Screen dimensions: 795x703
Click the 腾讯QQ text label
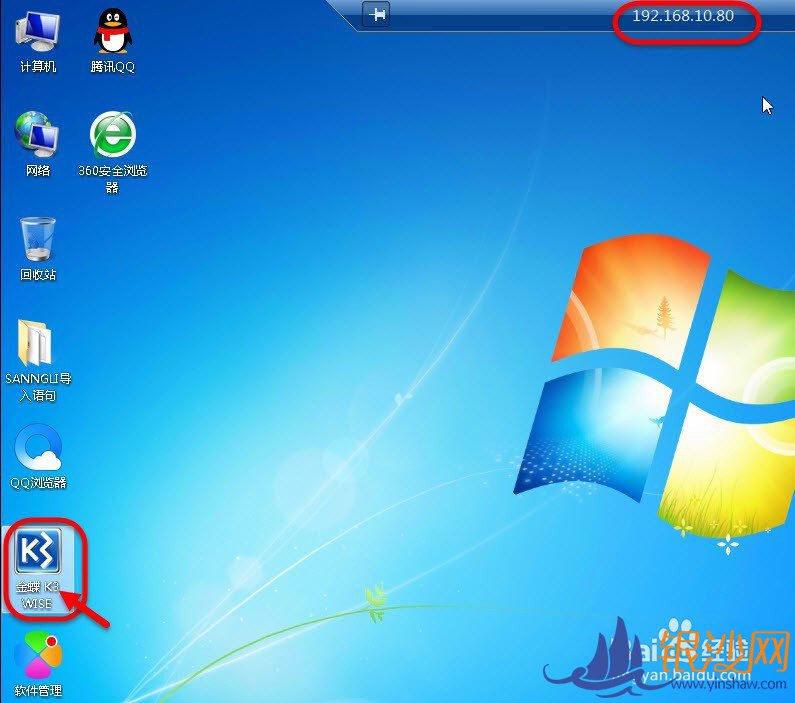click(112, 67)
